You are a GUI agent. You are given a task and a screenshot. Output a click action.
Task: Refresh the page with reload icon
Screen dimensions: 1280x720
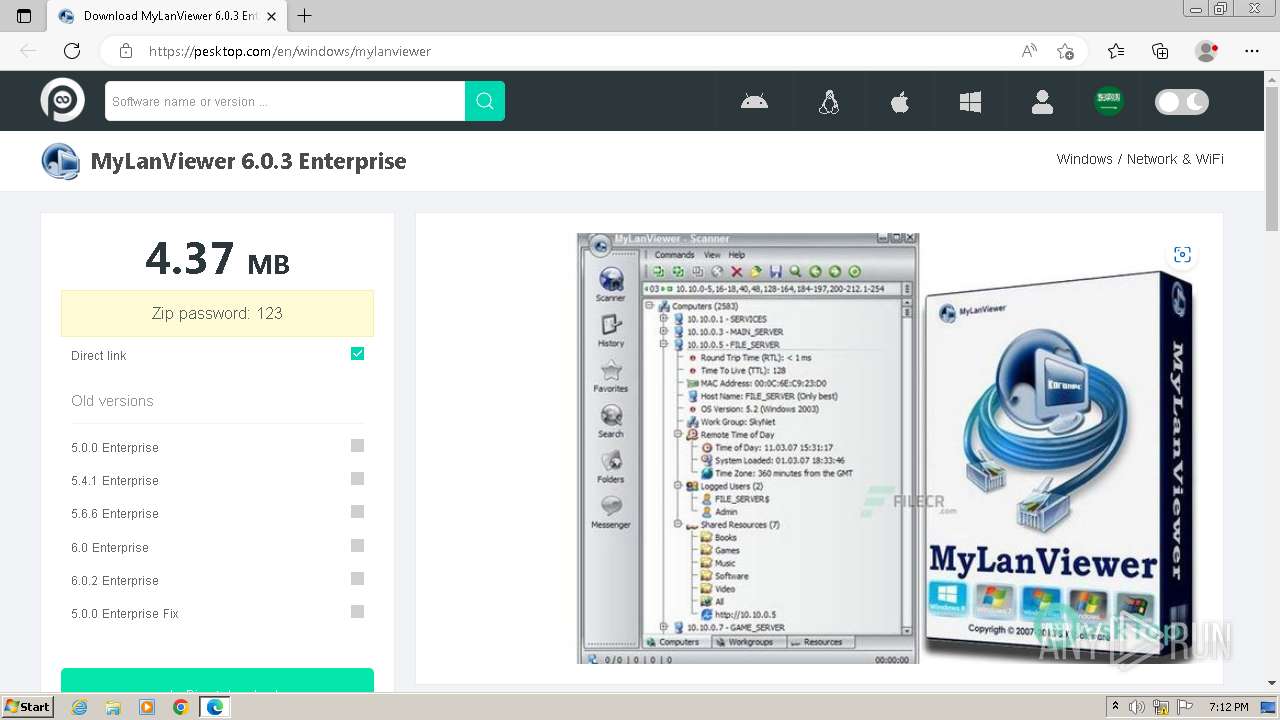coord(72,51)
